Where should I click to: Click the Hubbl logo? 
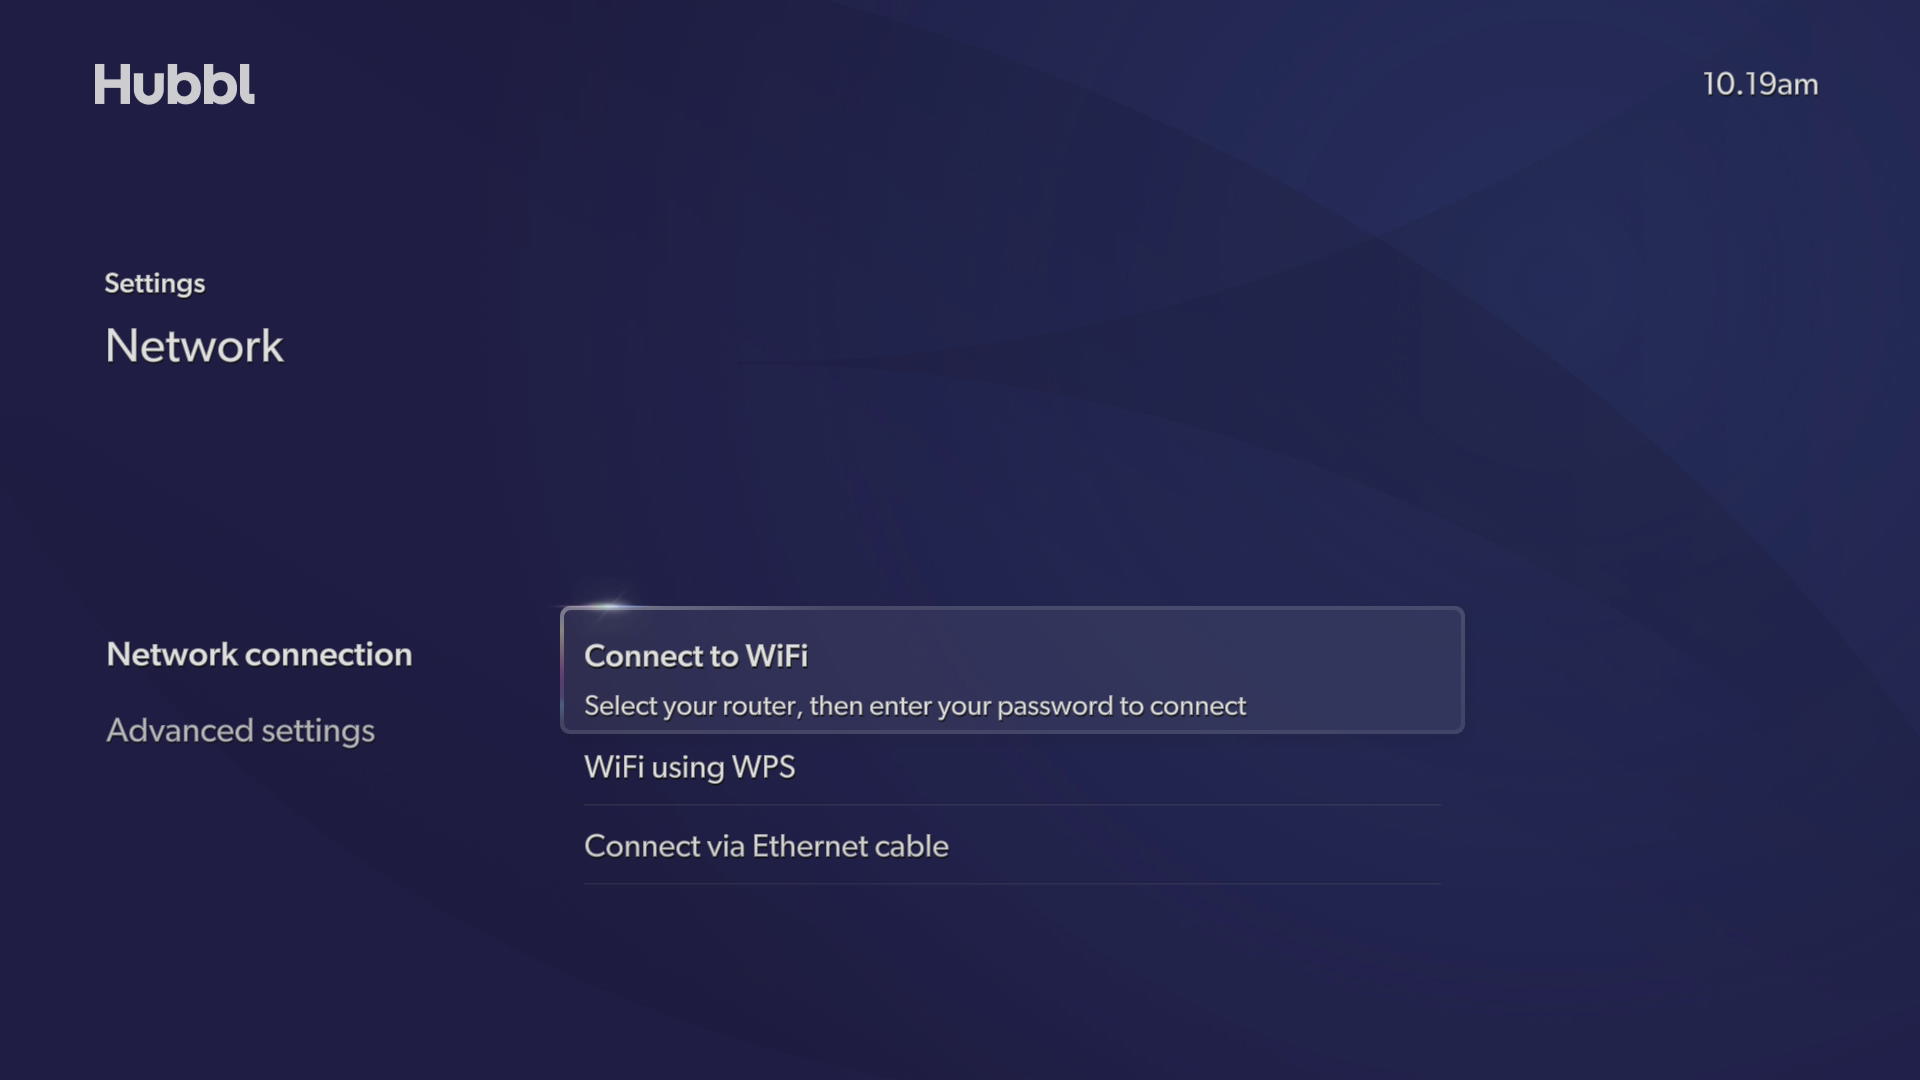pyautogui.click(x=174, y=85)
